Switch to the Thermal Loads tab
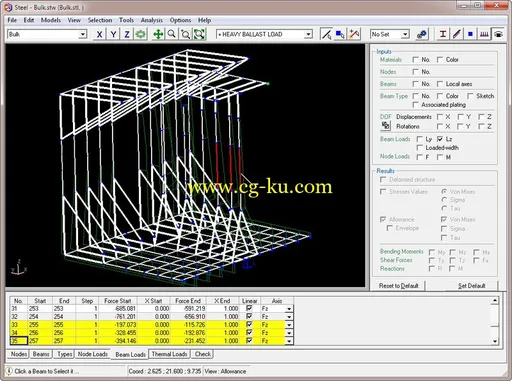 click(169, 354)
